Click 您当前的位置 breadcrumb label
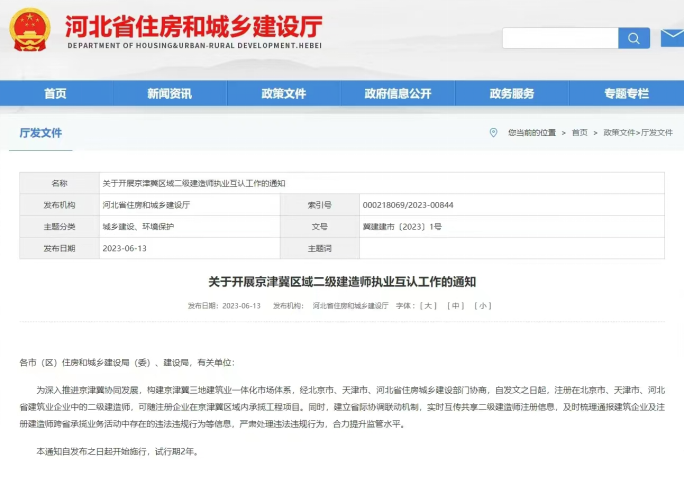The image size is (685, 477). 532,132
